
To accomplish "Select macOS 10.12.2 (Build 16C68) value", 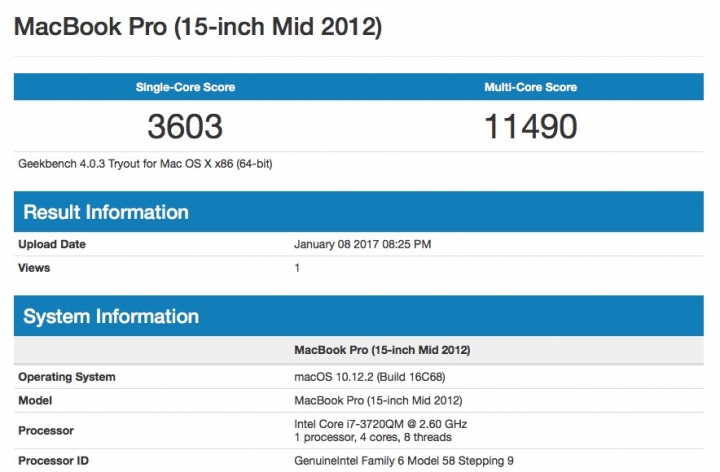I will coord(370,377).
